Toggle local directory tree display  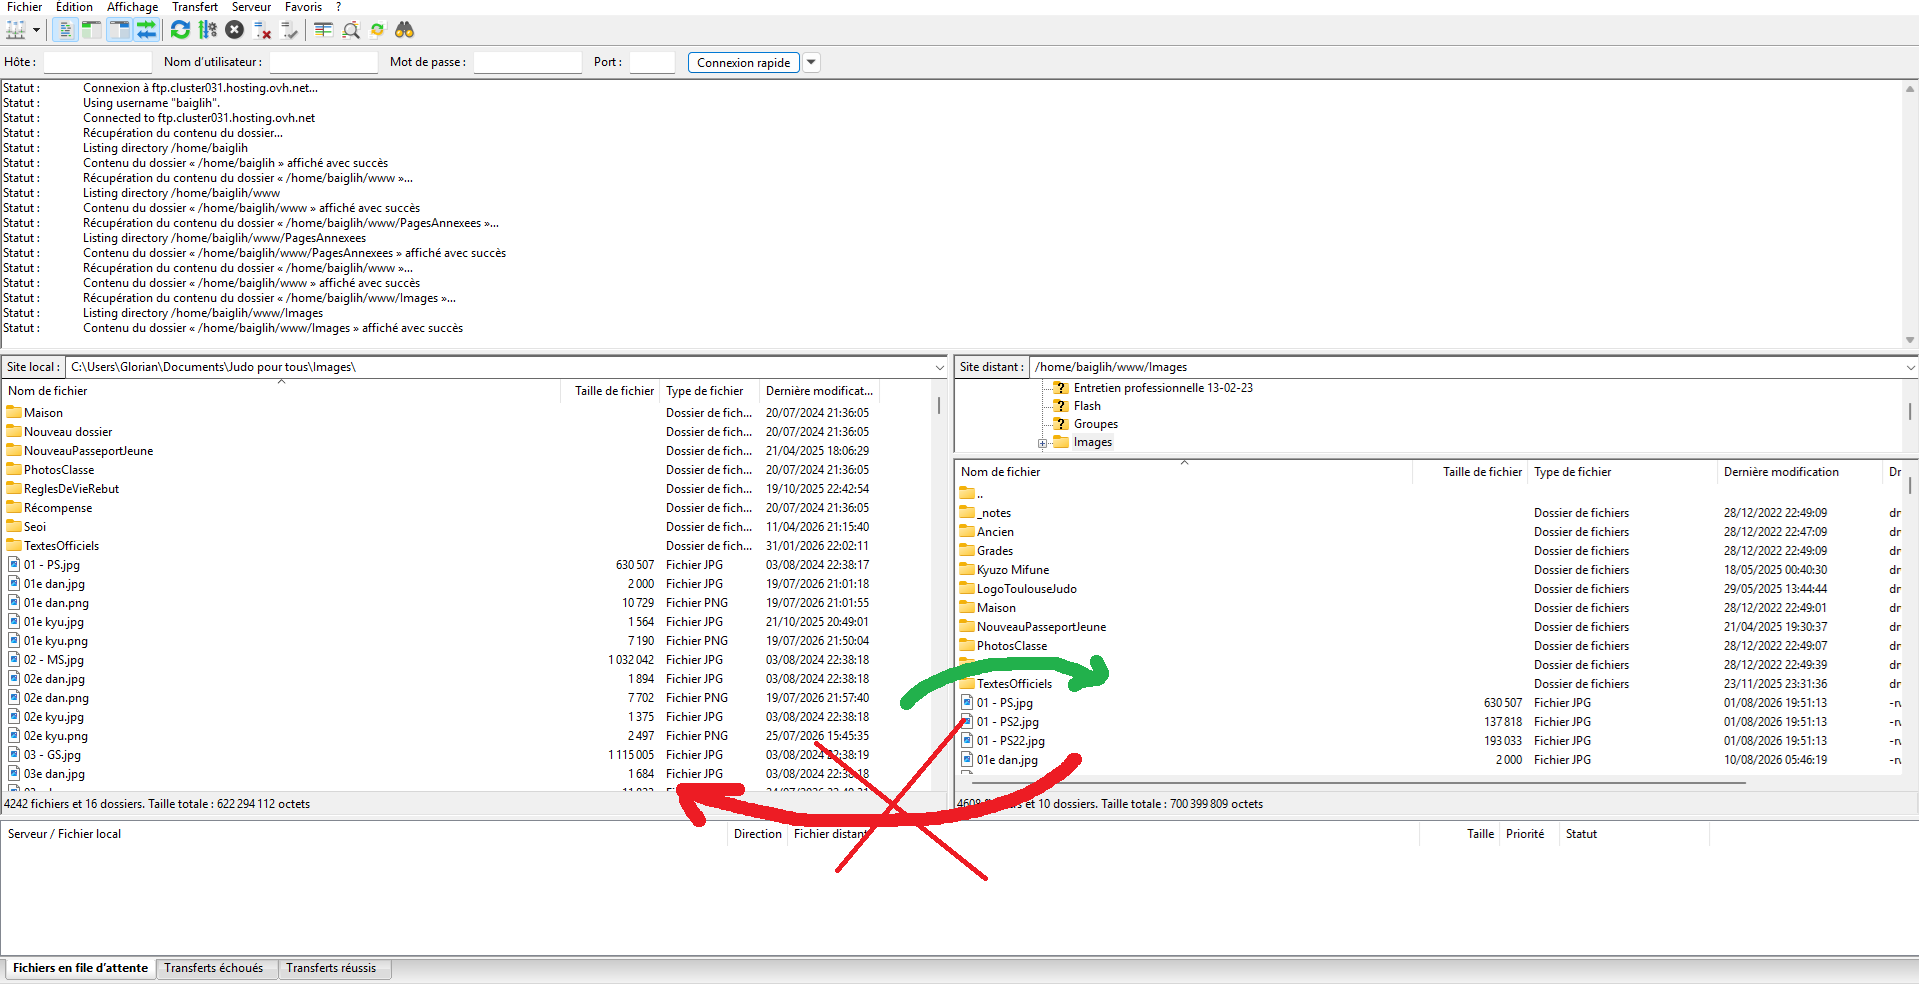pos(92,30)
